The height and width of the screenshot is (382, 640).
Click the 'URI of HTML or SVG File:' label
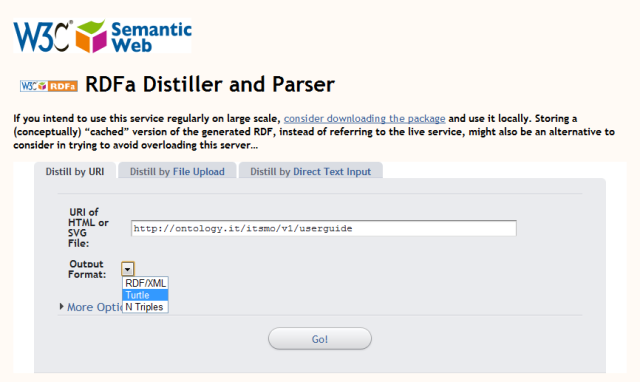(x=88, y=228)
